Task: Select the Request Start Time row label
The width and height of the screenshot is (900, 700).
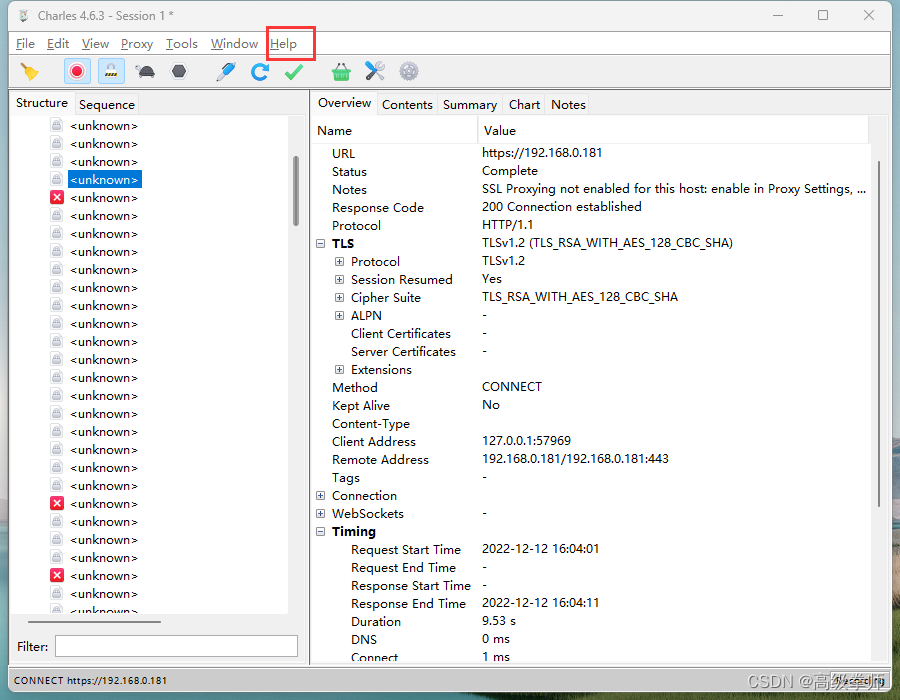Action: [x=406, y=550]
